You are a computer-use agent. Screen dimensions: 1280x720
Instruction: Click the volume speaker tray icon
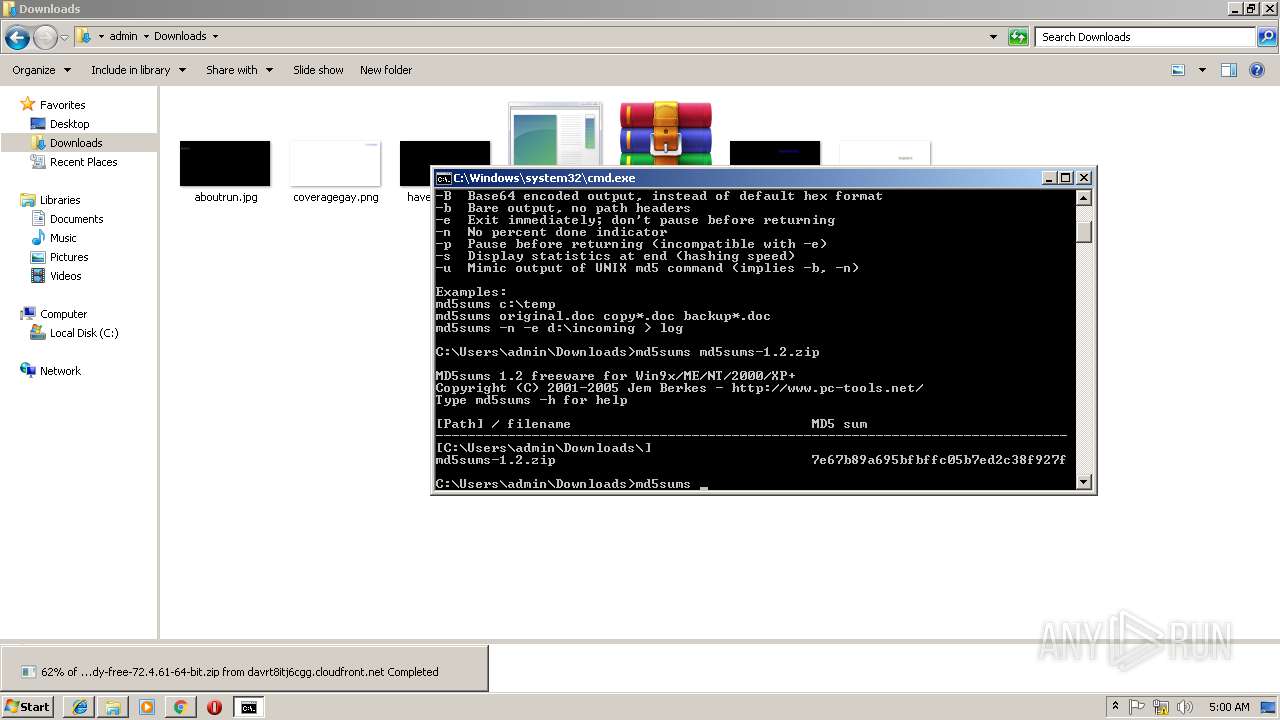(x=1185, y=707)
